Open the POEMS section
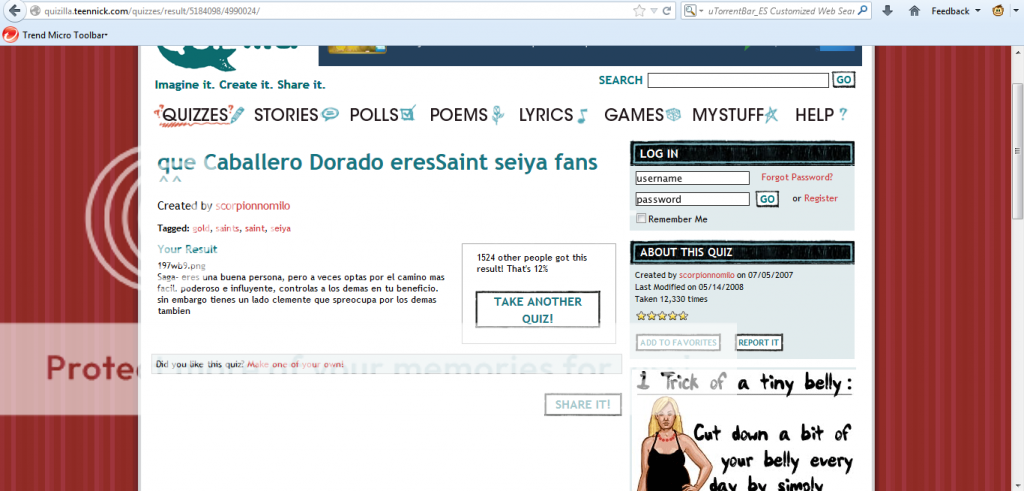Screen dimensions: 1024x491 click(468, 115)
